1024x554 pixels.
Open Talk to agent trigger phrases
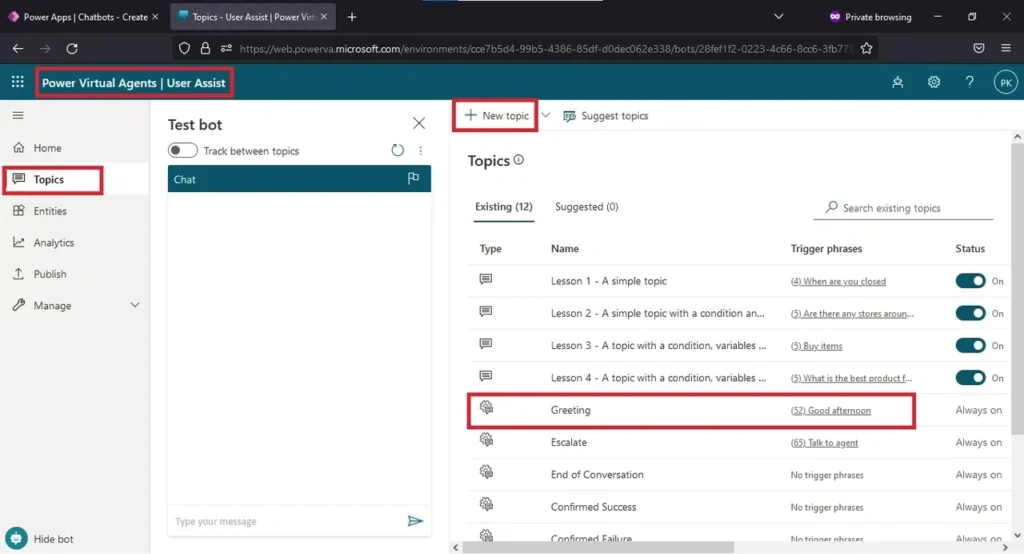click(x=824, y=443)
